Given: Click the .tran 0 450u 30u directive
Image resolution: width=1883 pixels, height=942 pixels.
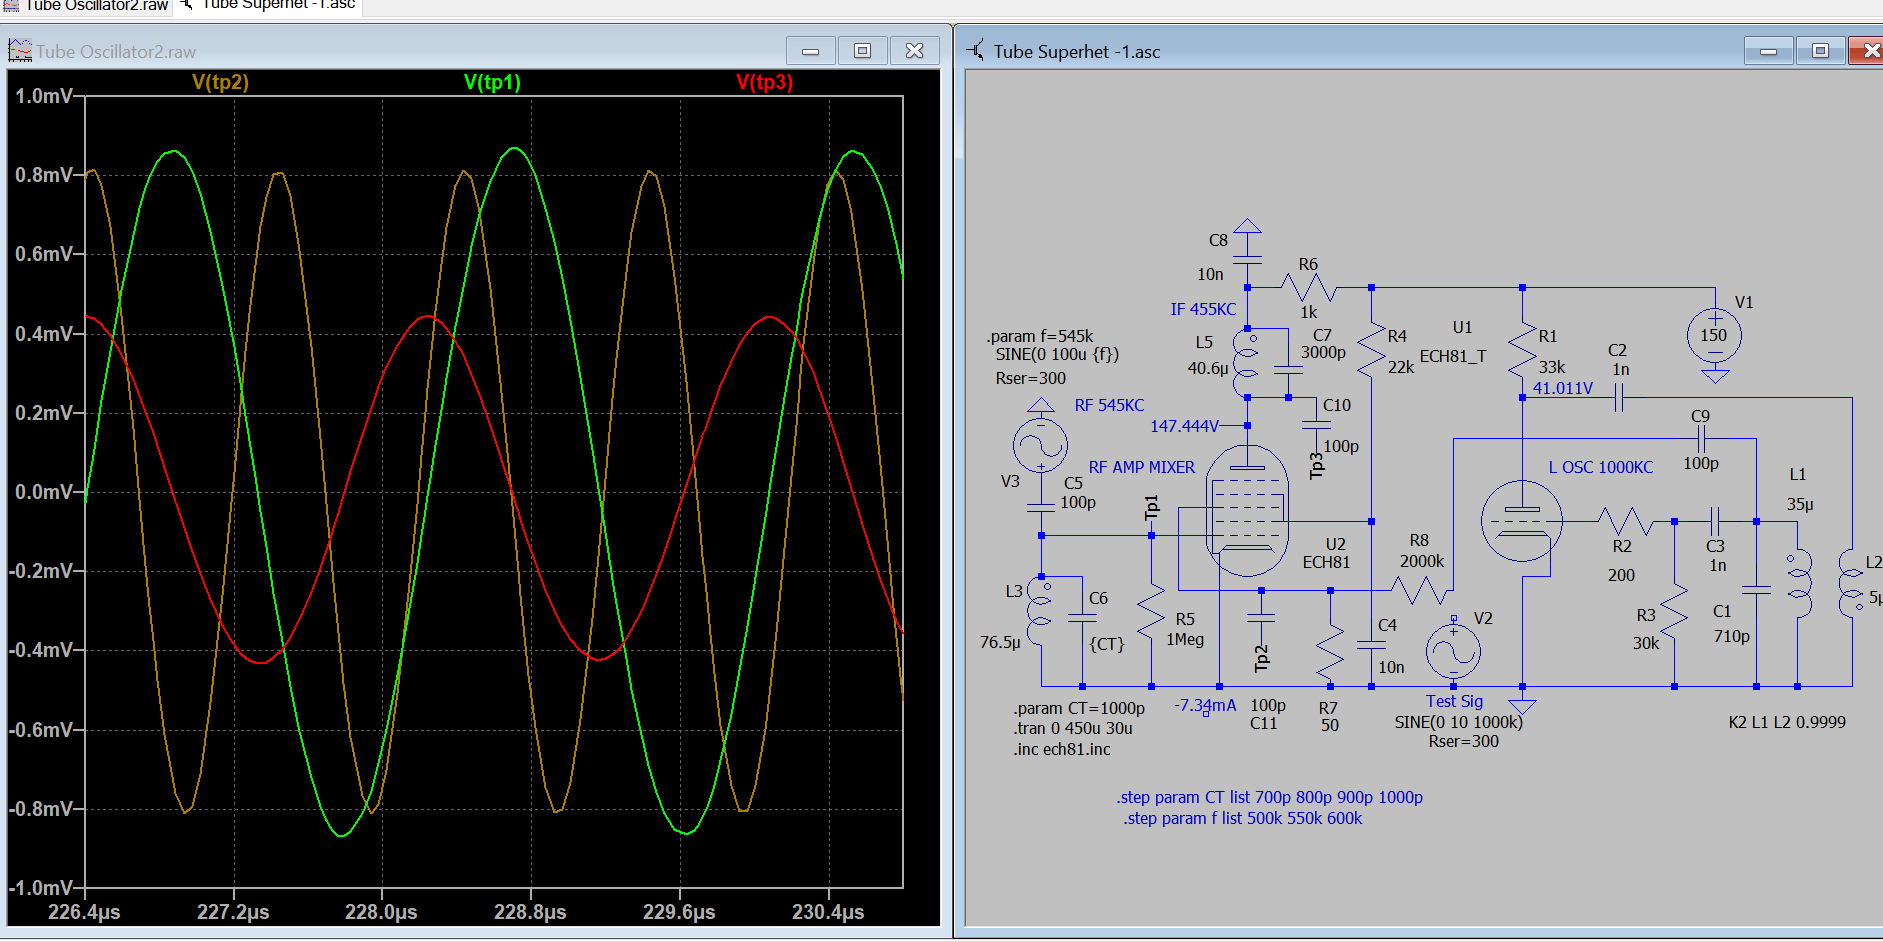Looking at the screenshot, I should [x=1073, y=728].
